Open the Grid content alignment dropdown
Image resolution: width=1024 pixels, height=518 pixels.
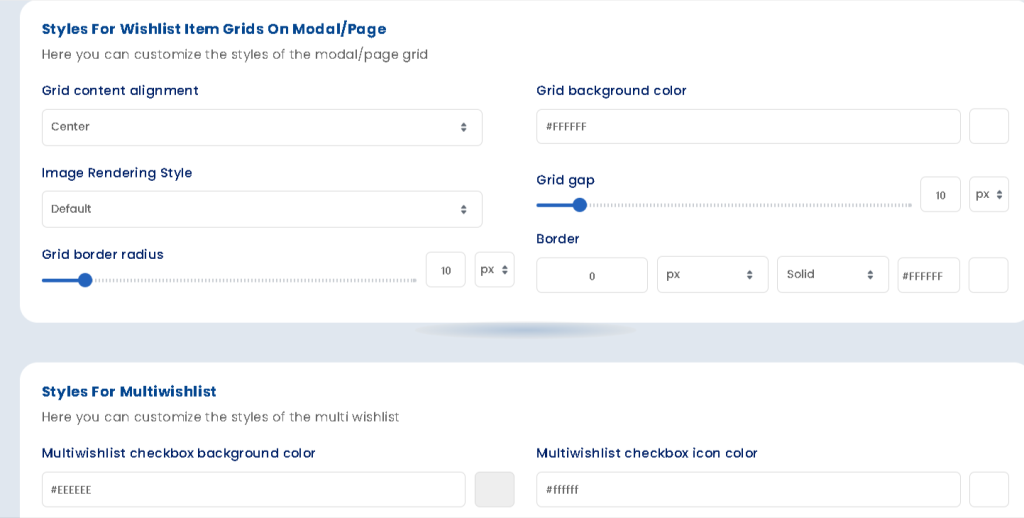261,127
